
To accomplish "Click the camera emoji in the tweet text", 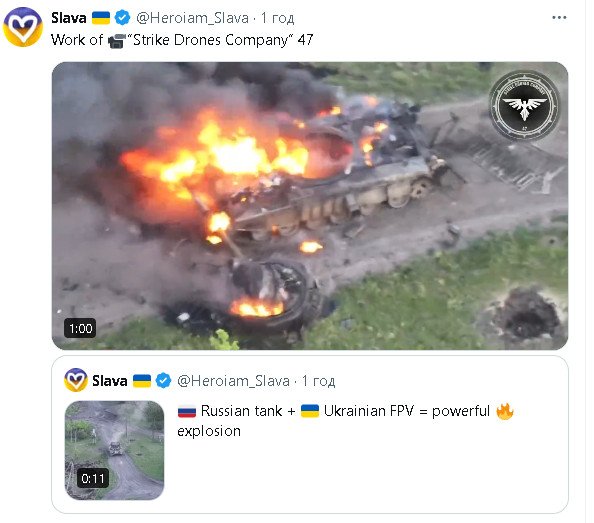I will tap(117, 41).
